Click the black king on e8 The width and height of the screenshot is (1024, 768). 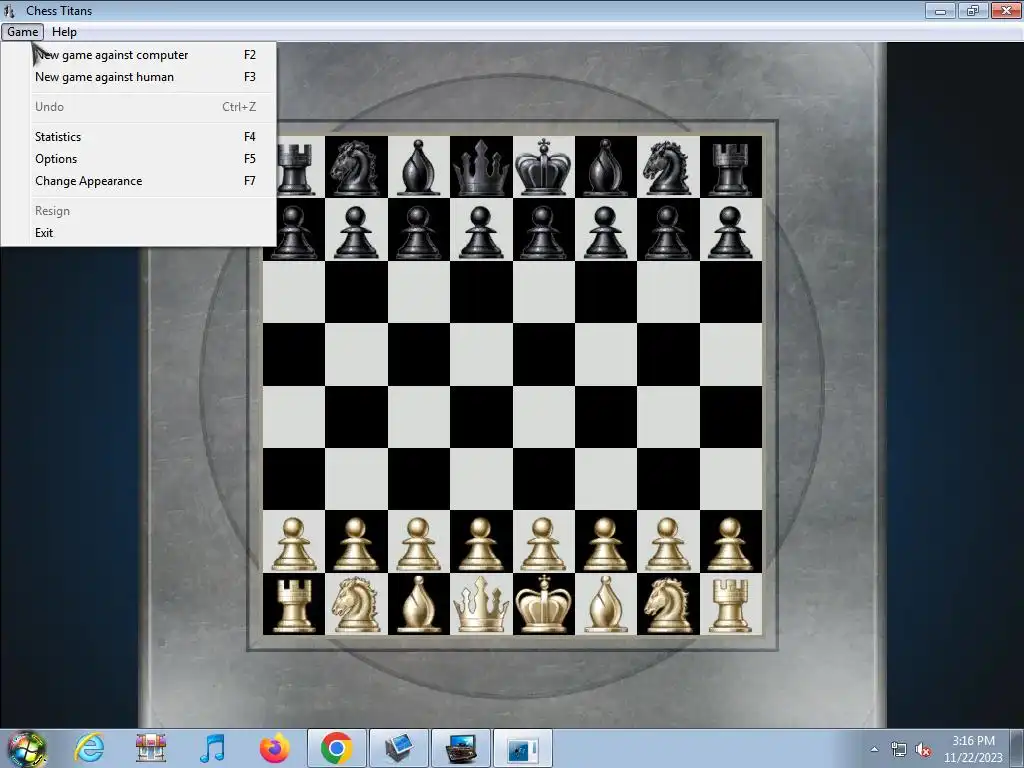point(543,167)
